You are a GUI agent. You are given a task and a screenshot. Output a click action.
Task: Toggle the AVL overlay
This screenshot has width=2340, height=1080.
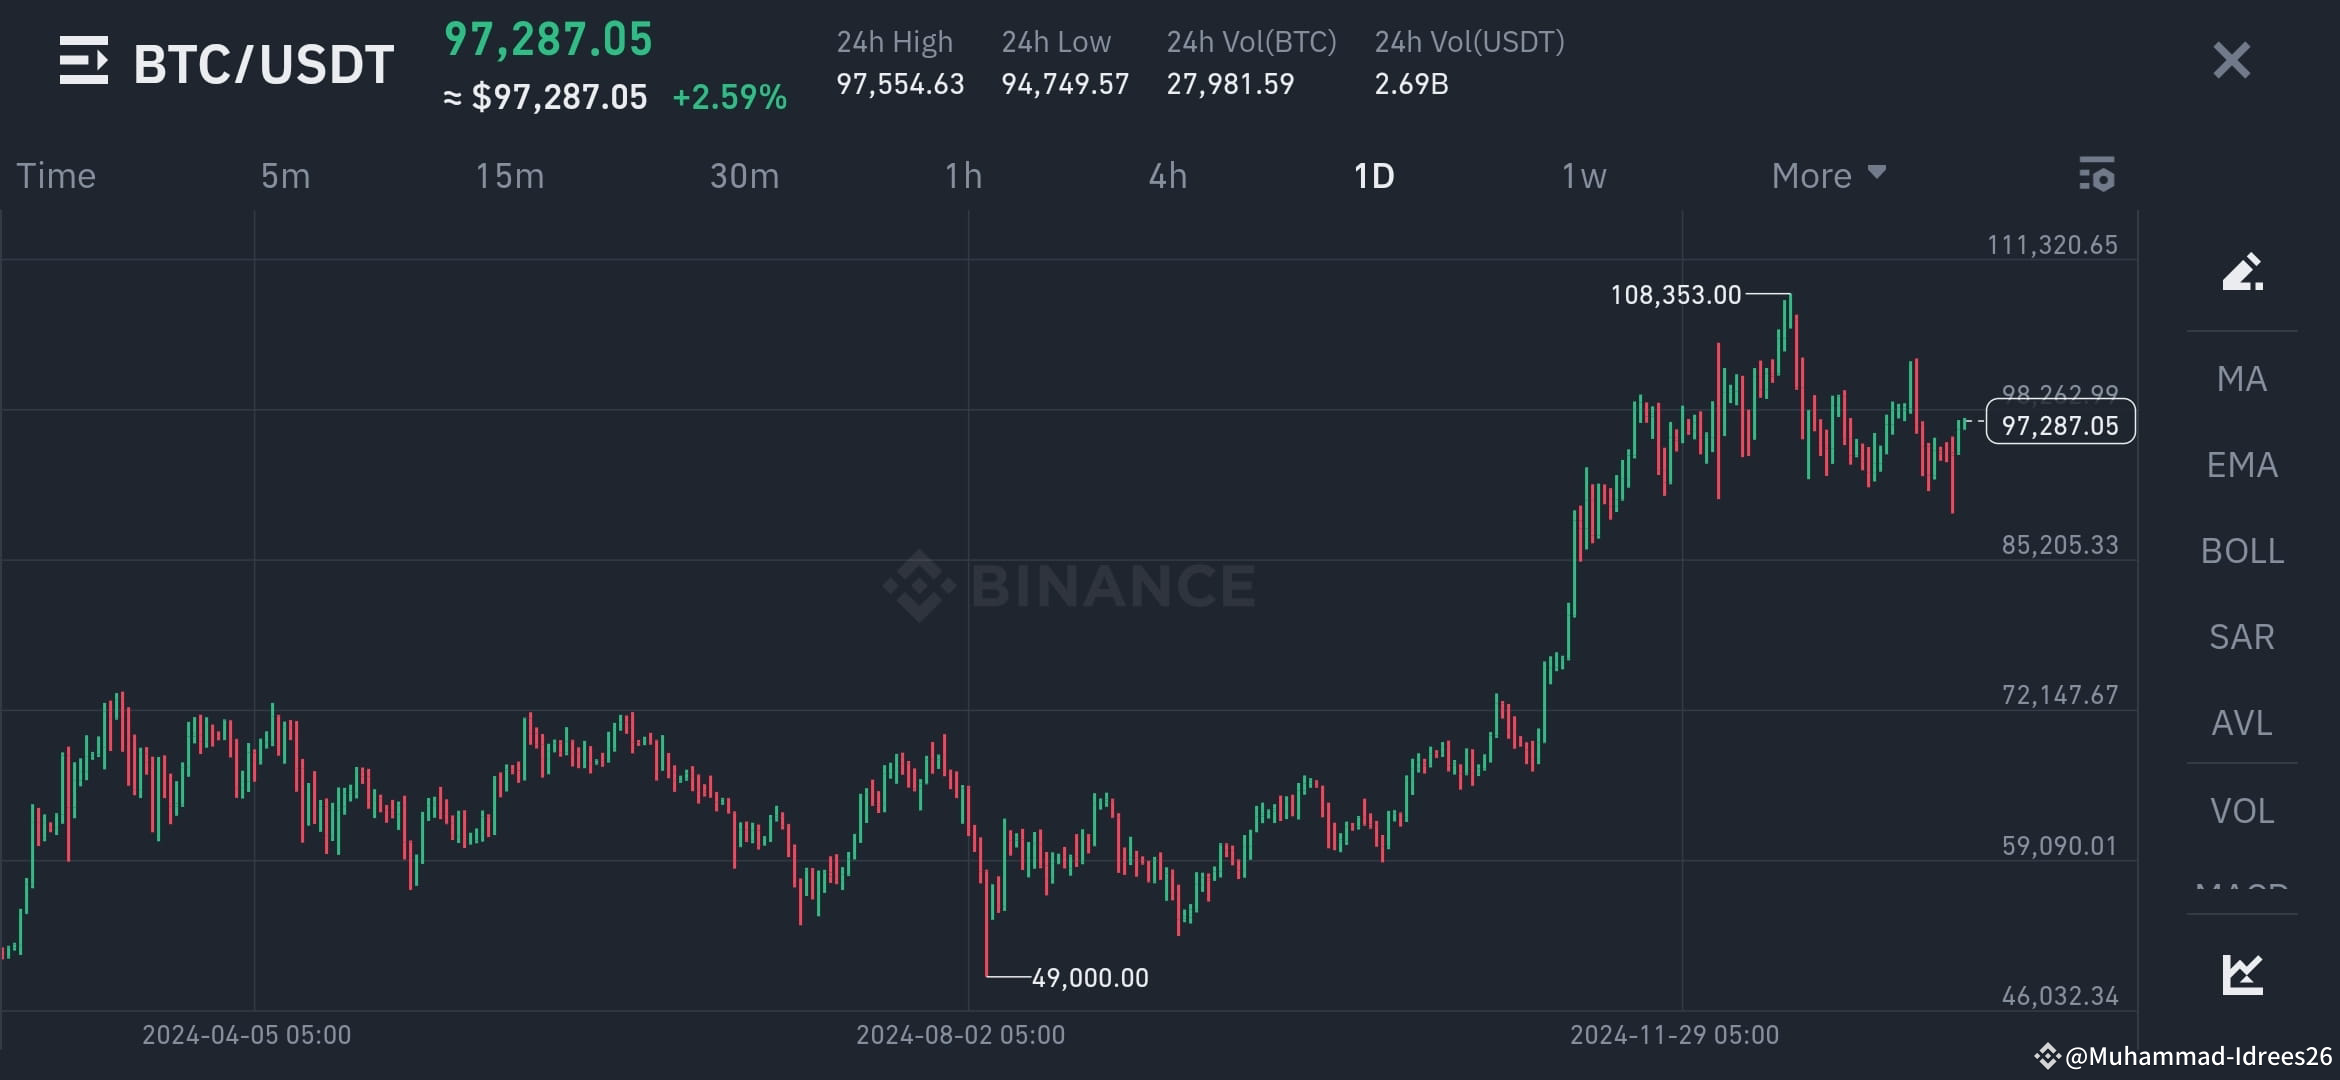[2240, 723]
